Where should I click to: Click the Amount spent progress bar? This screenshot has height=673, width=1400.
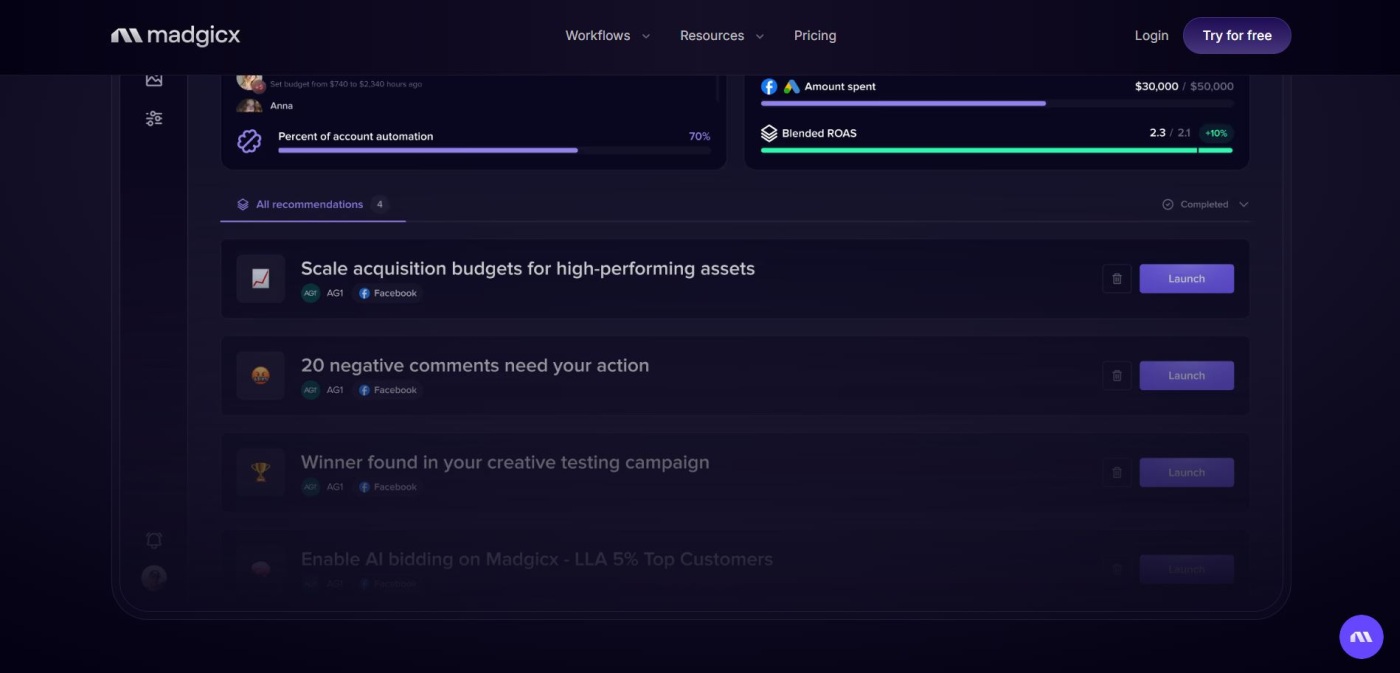click(x=997, y=103)
